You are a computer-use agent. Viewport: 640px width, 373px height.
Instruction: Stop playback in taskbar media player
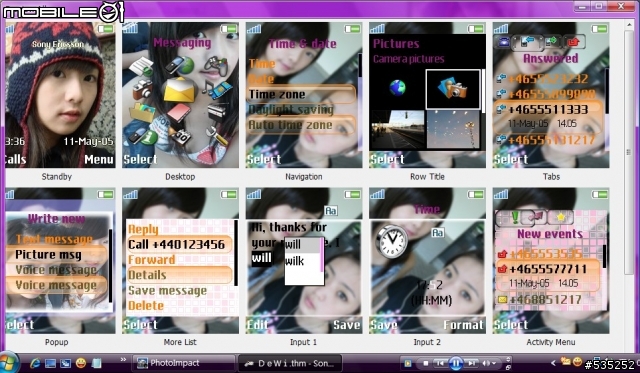tap(426, 363)
